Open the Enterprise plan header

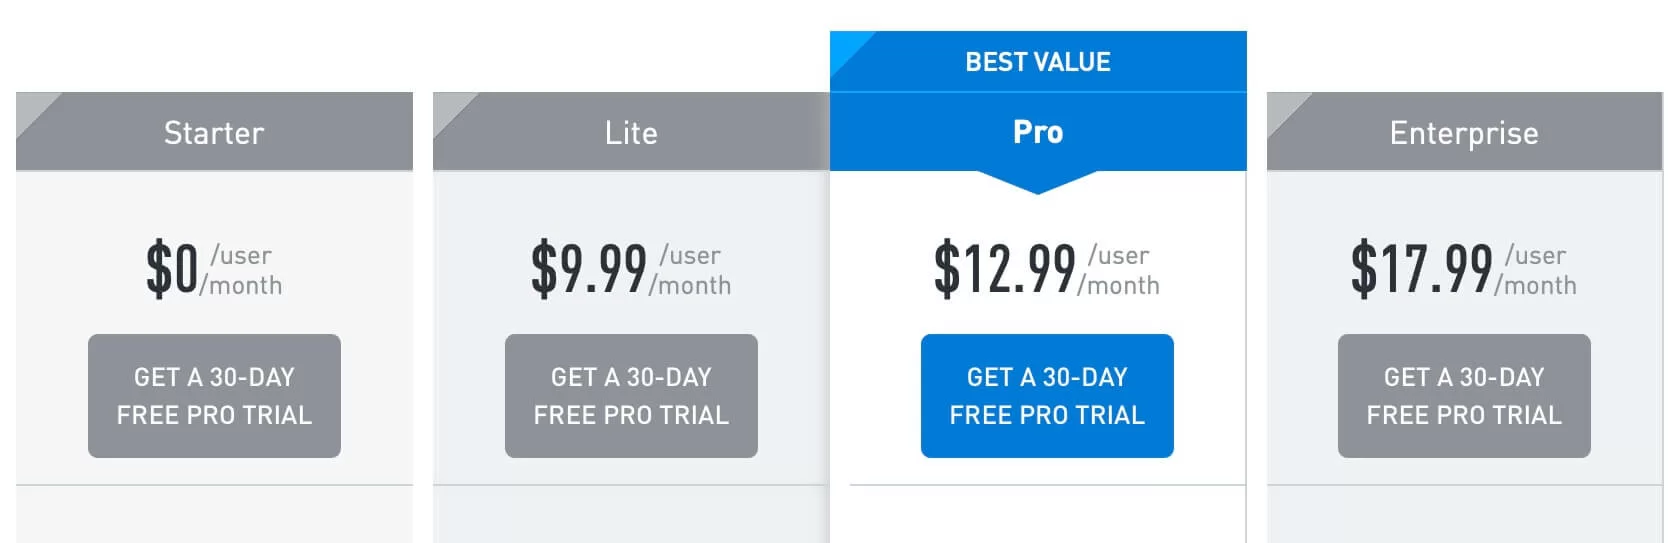click(x=1464, y=132)
